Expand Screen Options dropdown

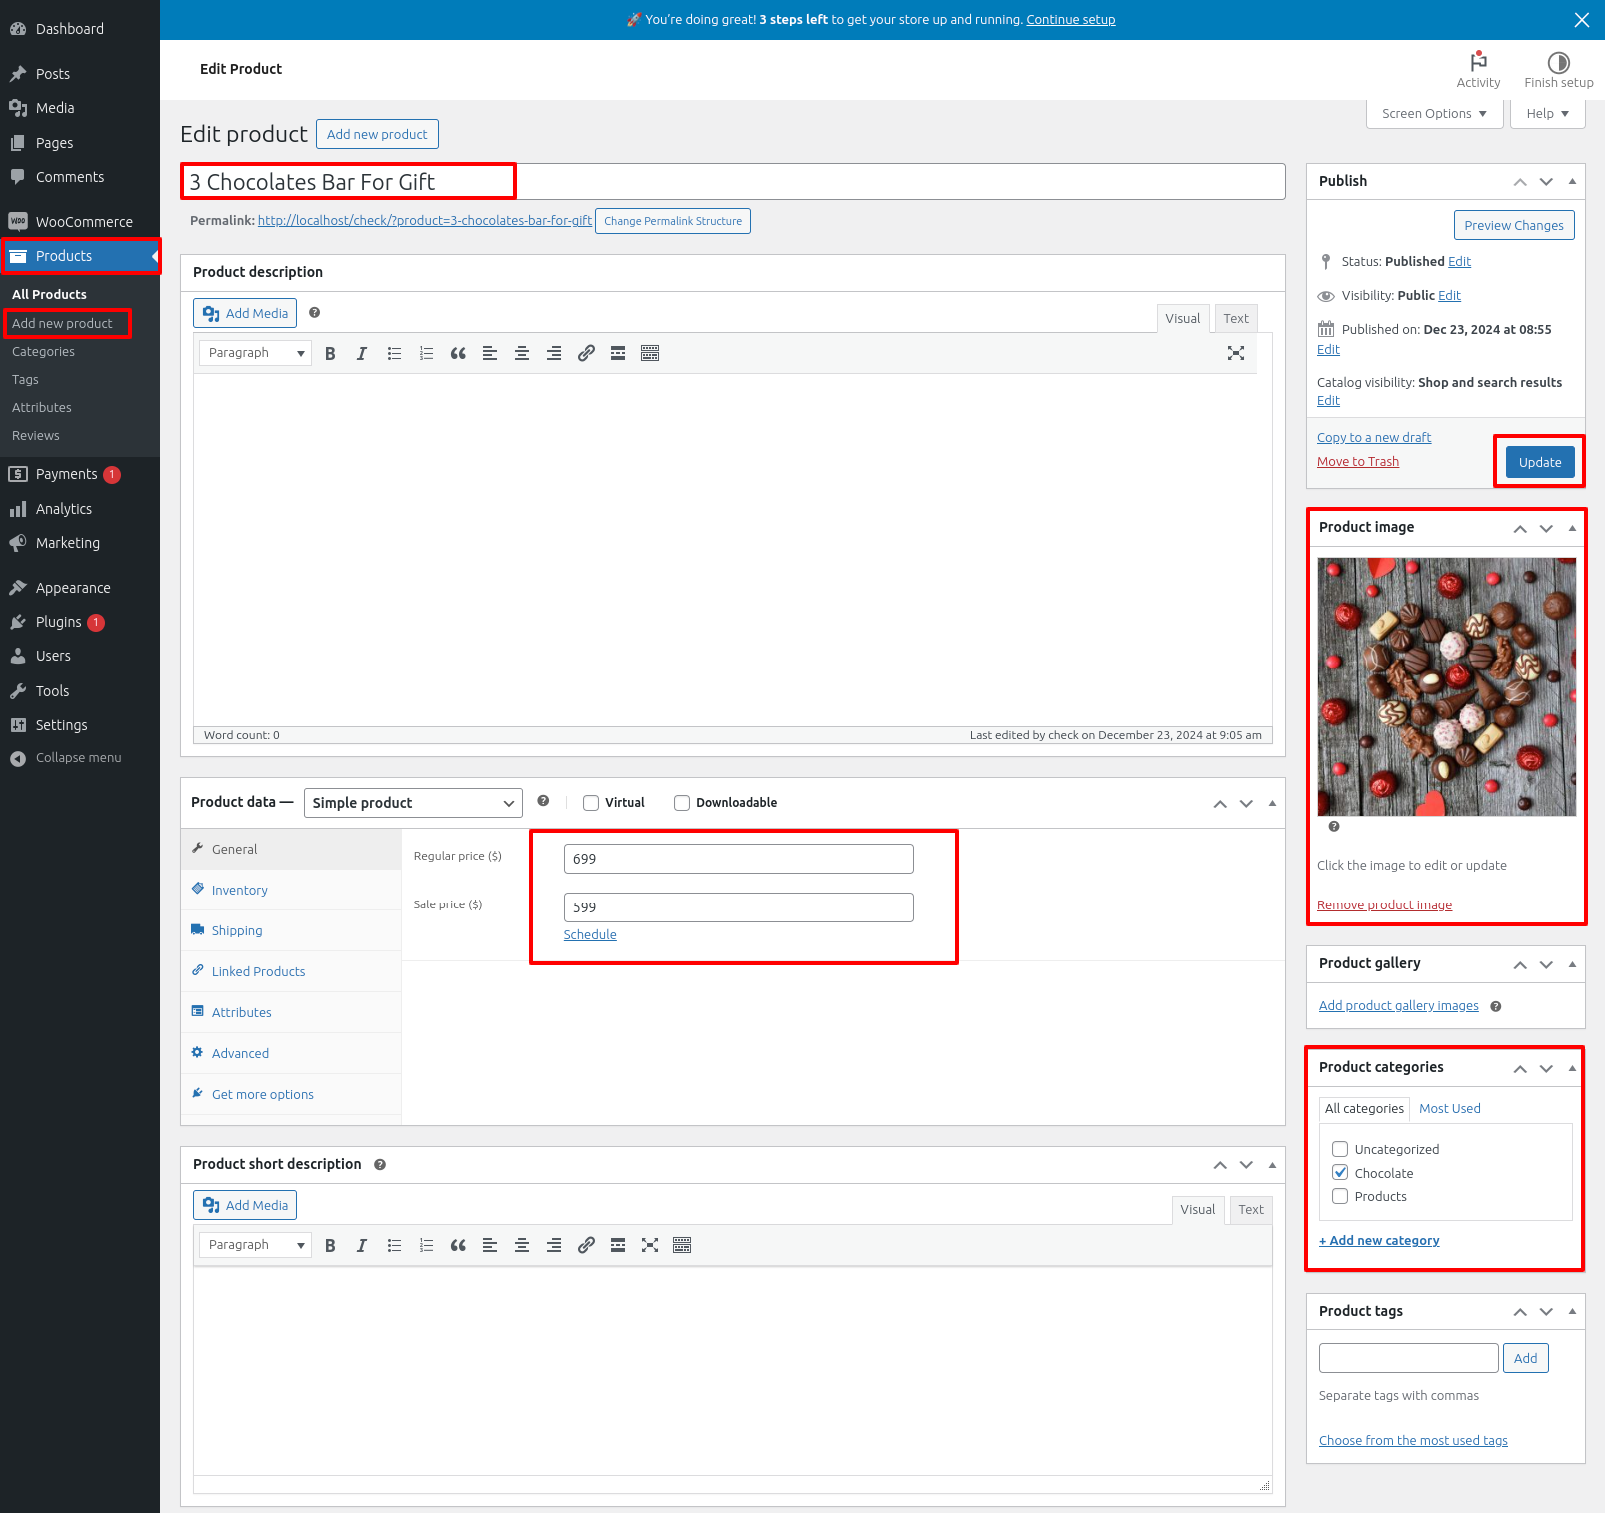coord(1434,114)
